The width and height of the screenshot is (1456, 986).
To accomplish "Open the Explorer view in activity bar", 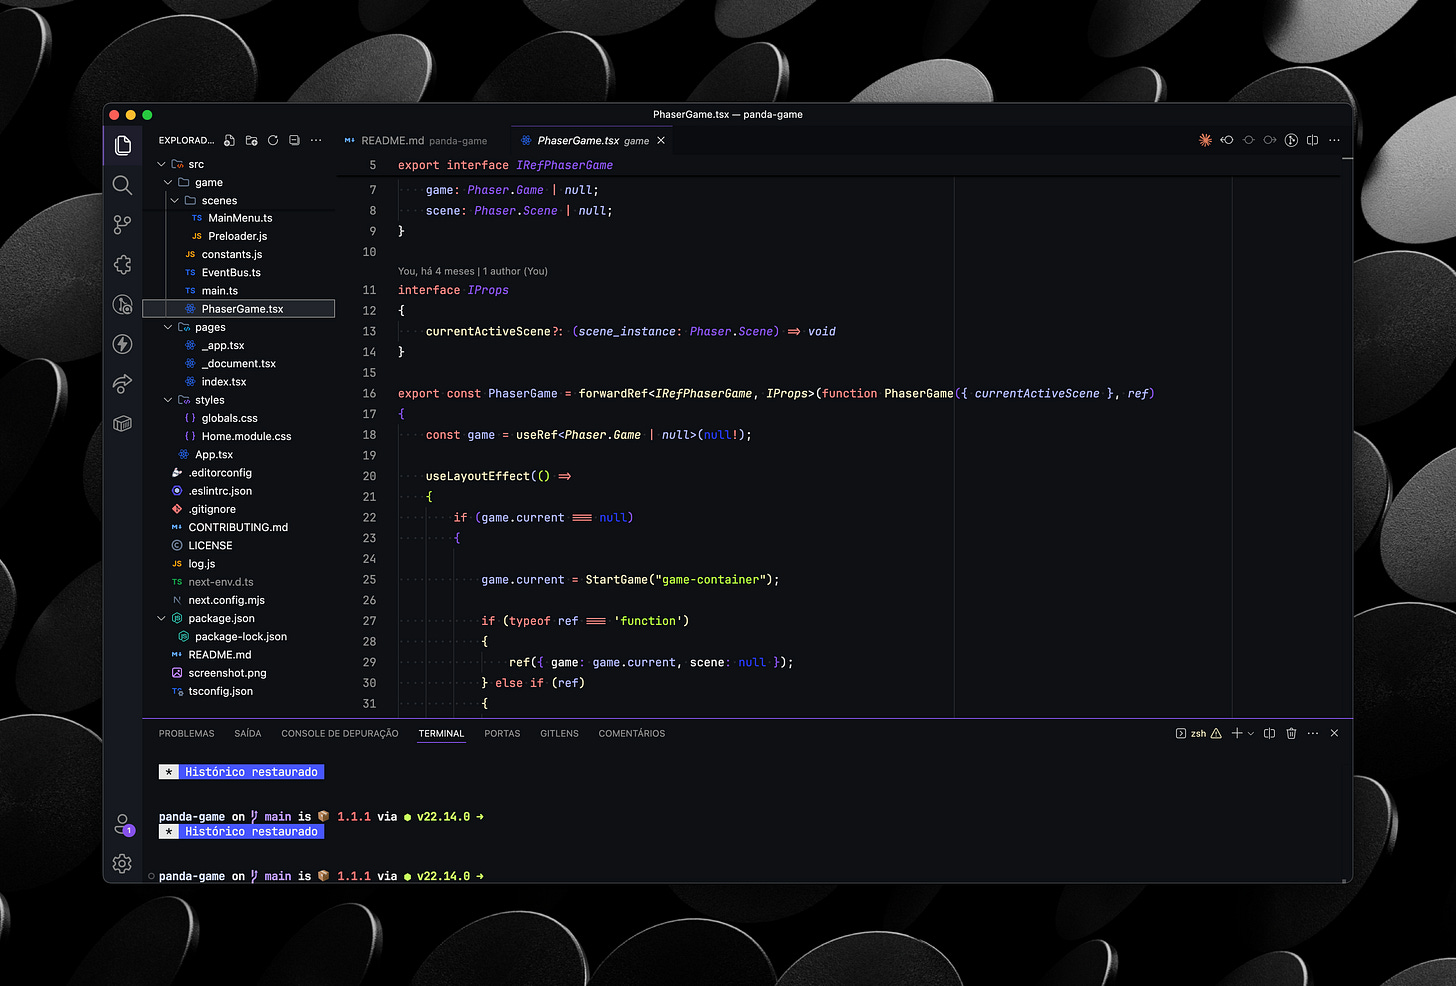I will click(x=123, y=145).
